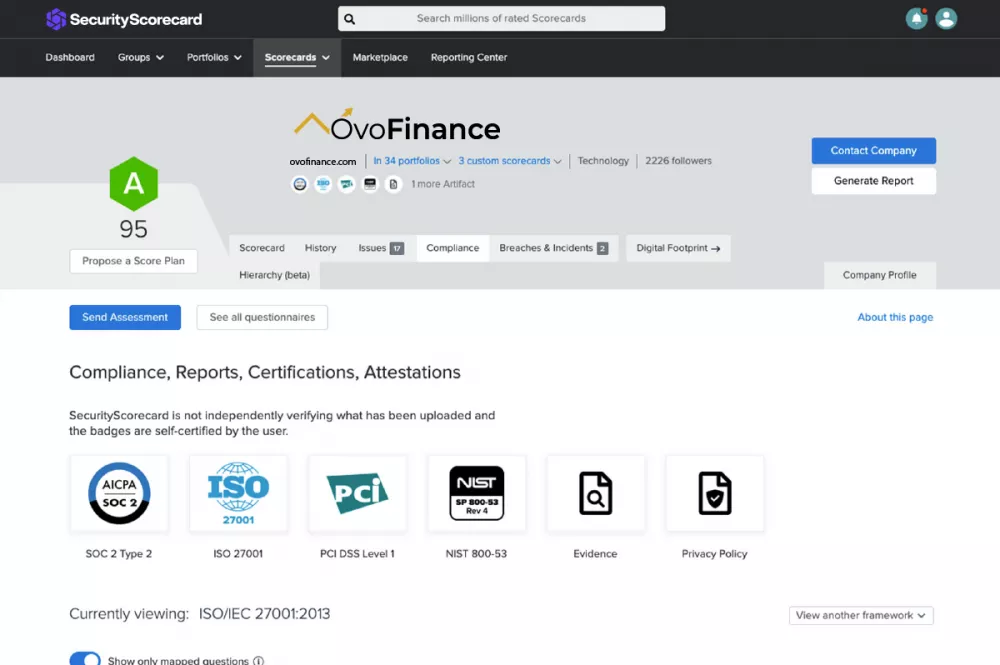The width and height of the screenshot is (1000, 665).
Task: Open the Reporting Center
Action: pos(469,57)
